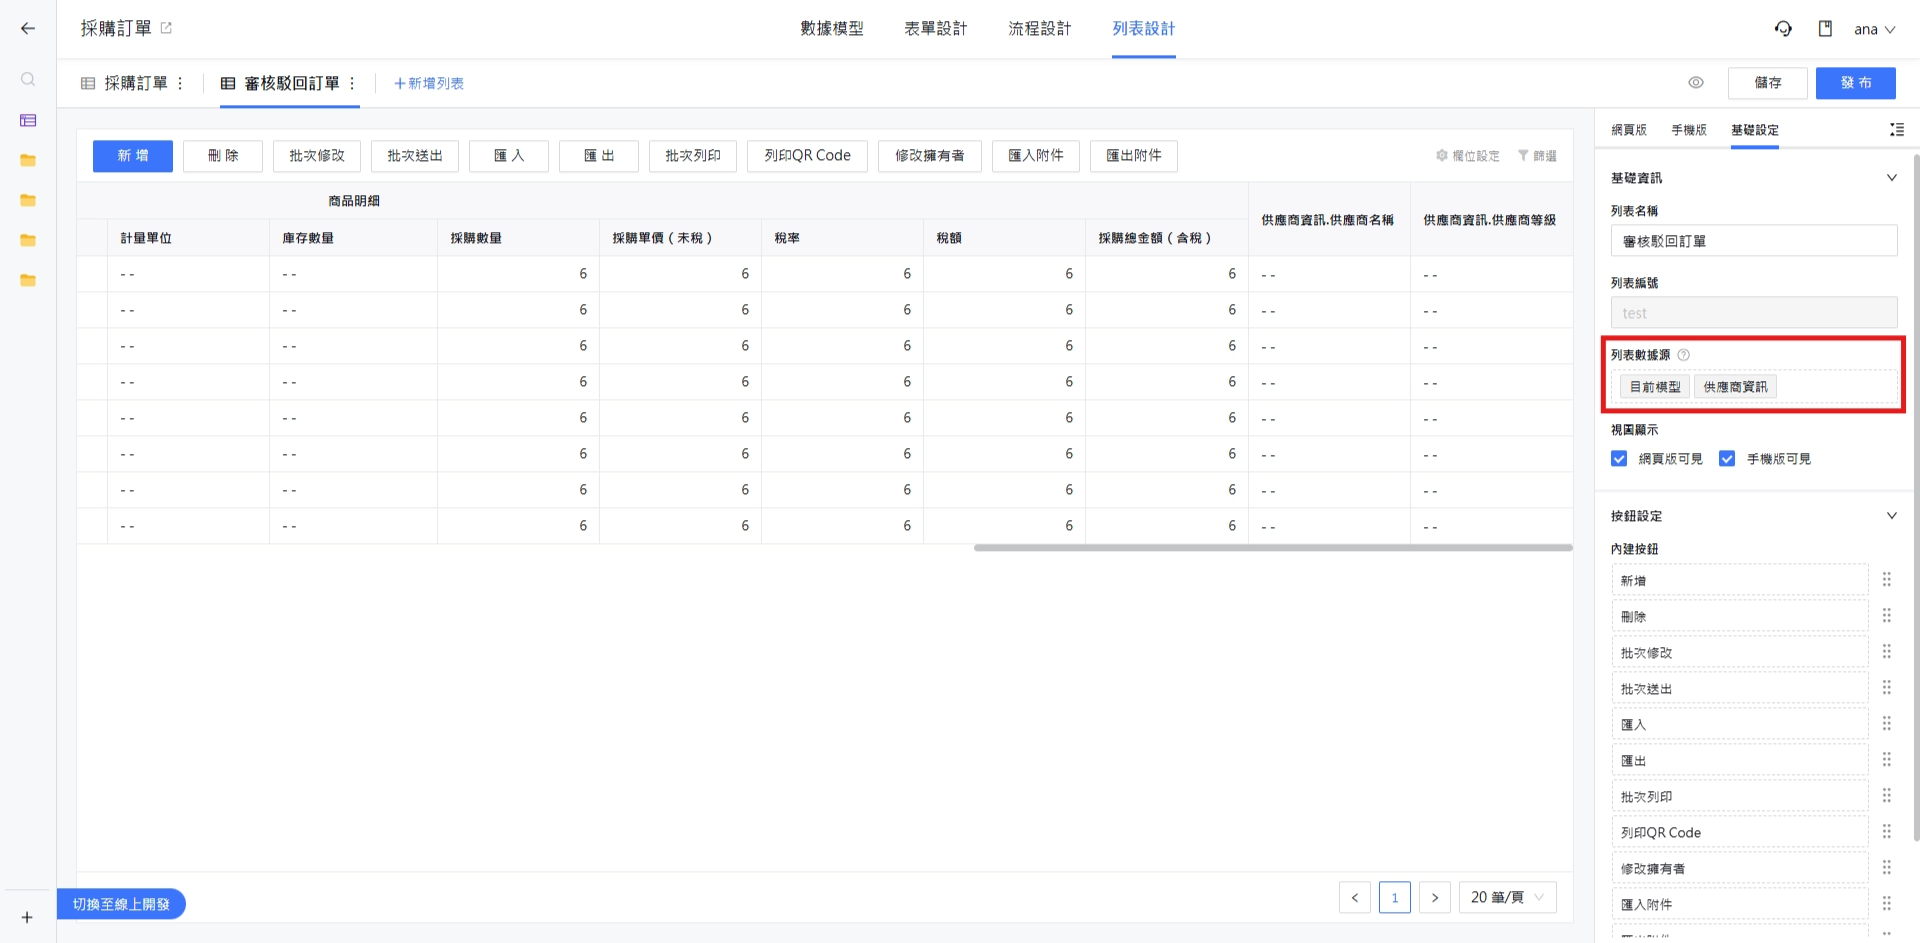Image resolution: width=1920 pixels, height=943 pixels.
Task: Use drag handle of 新增 built-in button
Action: tap(1887, 580)
